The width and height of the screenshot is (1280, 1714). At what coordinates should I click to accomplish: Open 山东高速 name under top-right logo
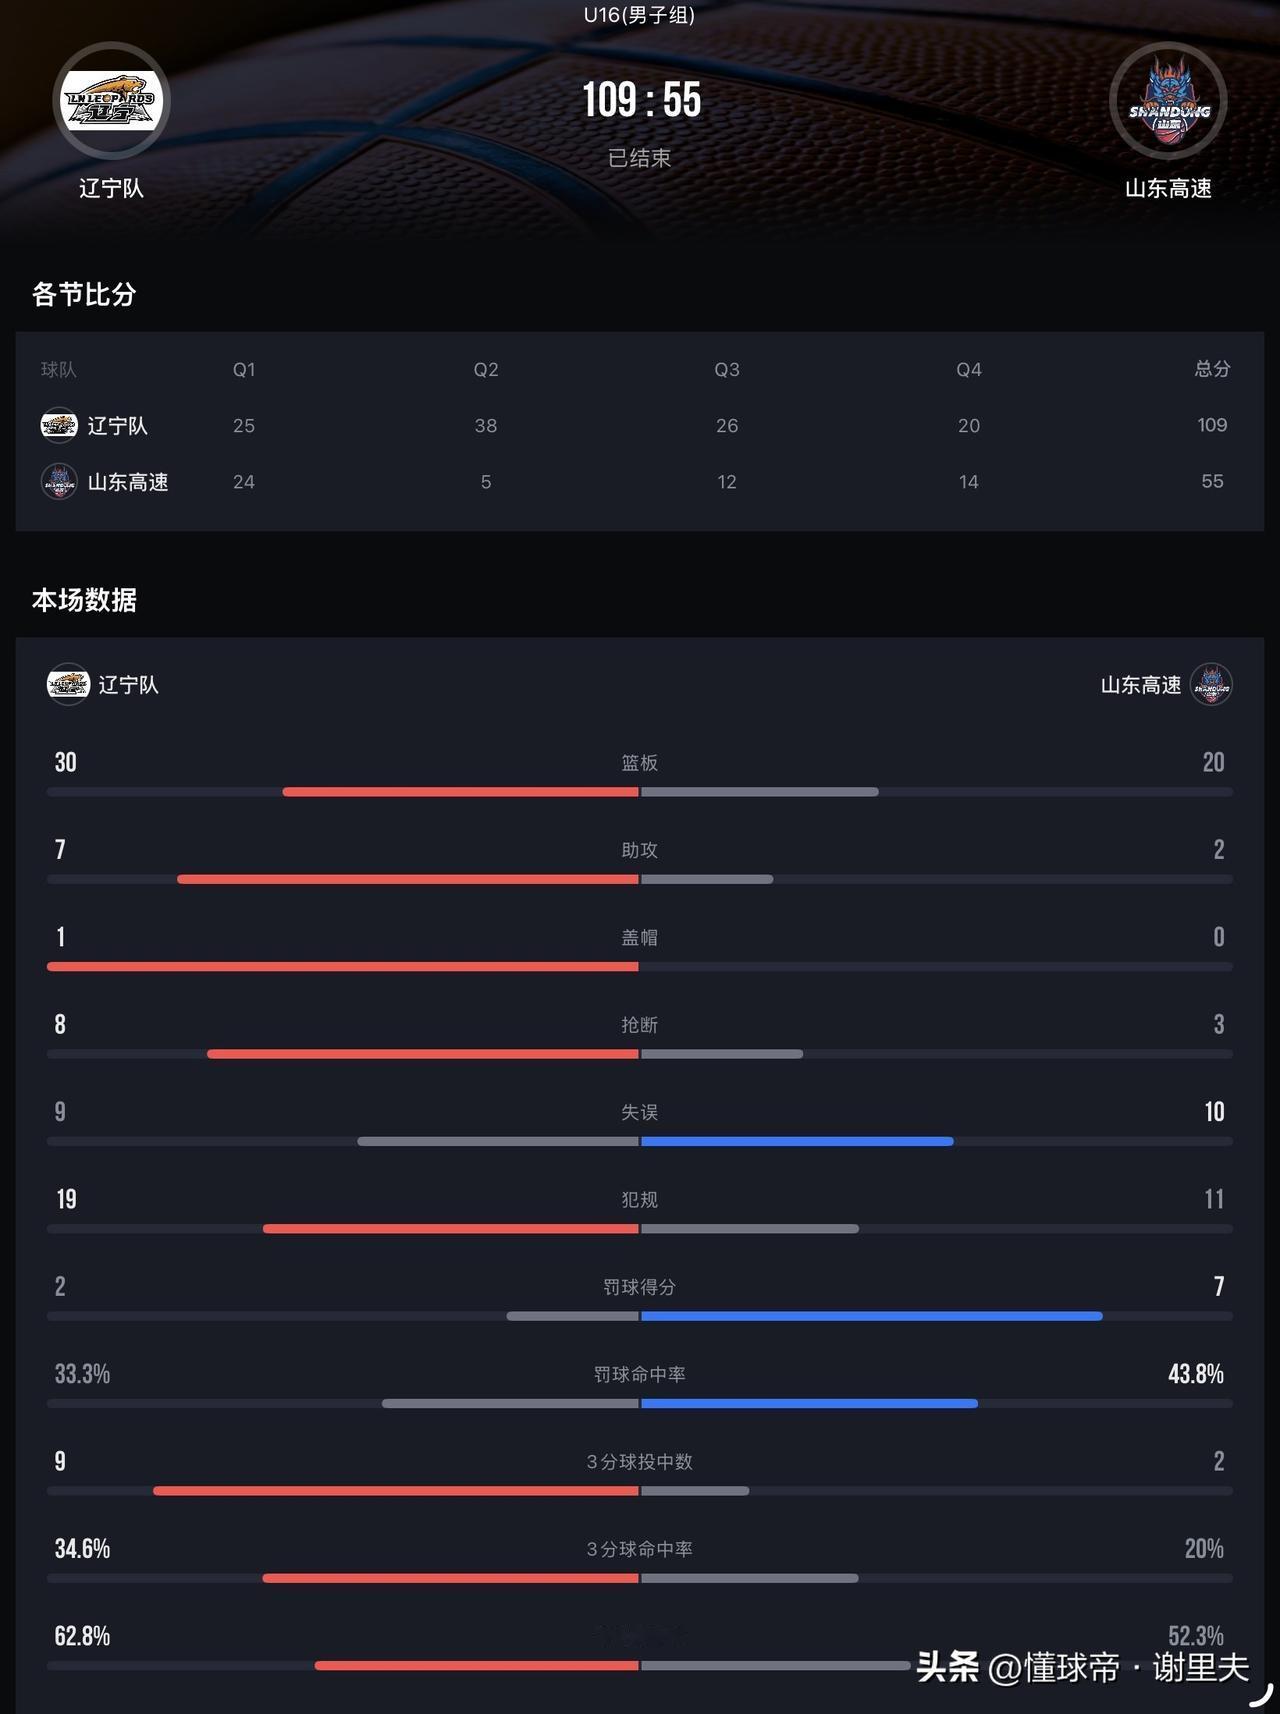click(x=1168, y=188)
